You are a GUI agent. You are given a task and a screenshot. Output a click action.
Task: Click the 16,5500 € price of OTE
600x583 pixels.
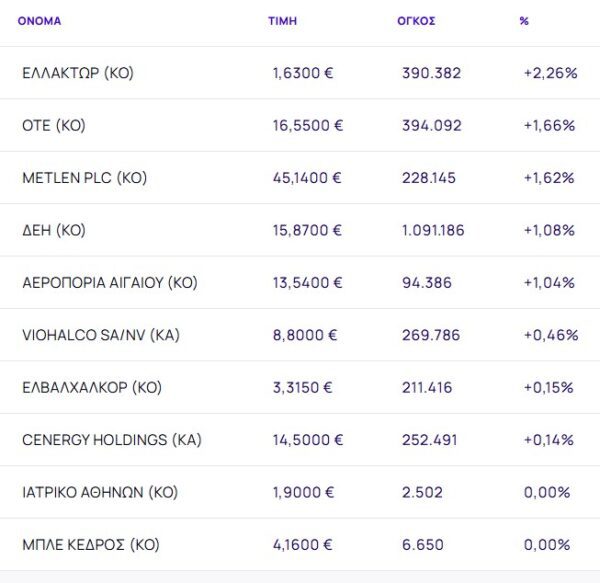308,126
